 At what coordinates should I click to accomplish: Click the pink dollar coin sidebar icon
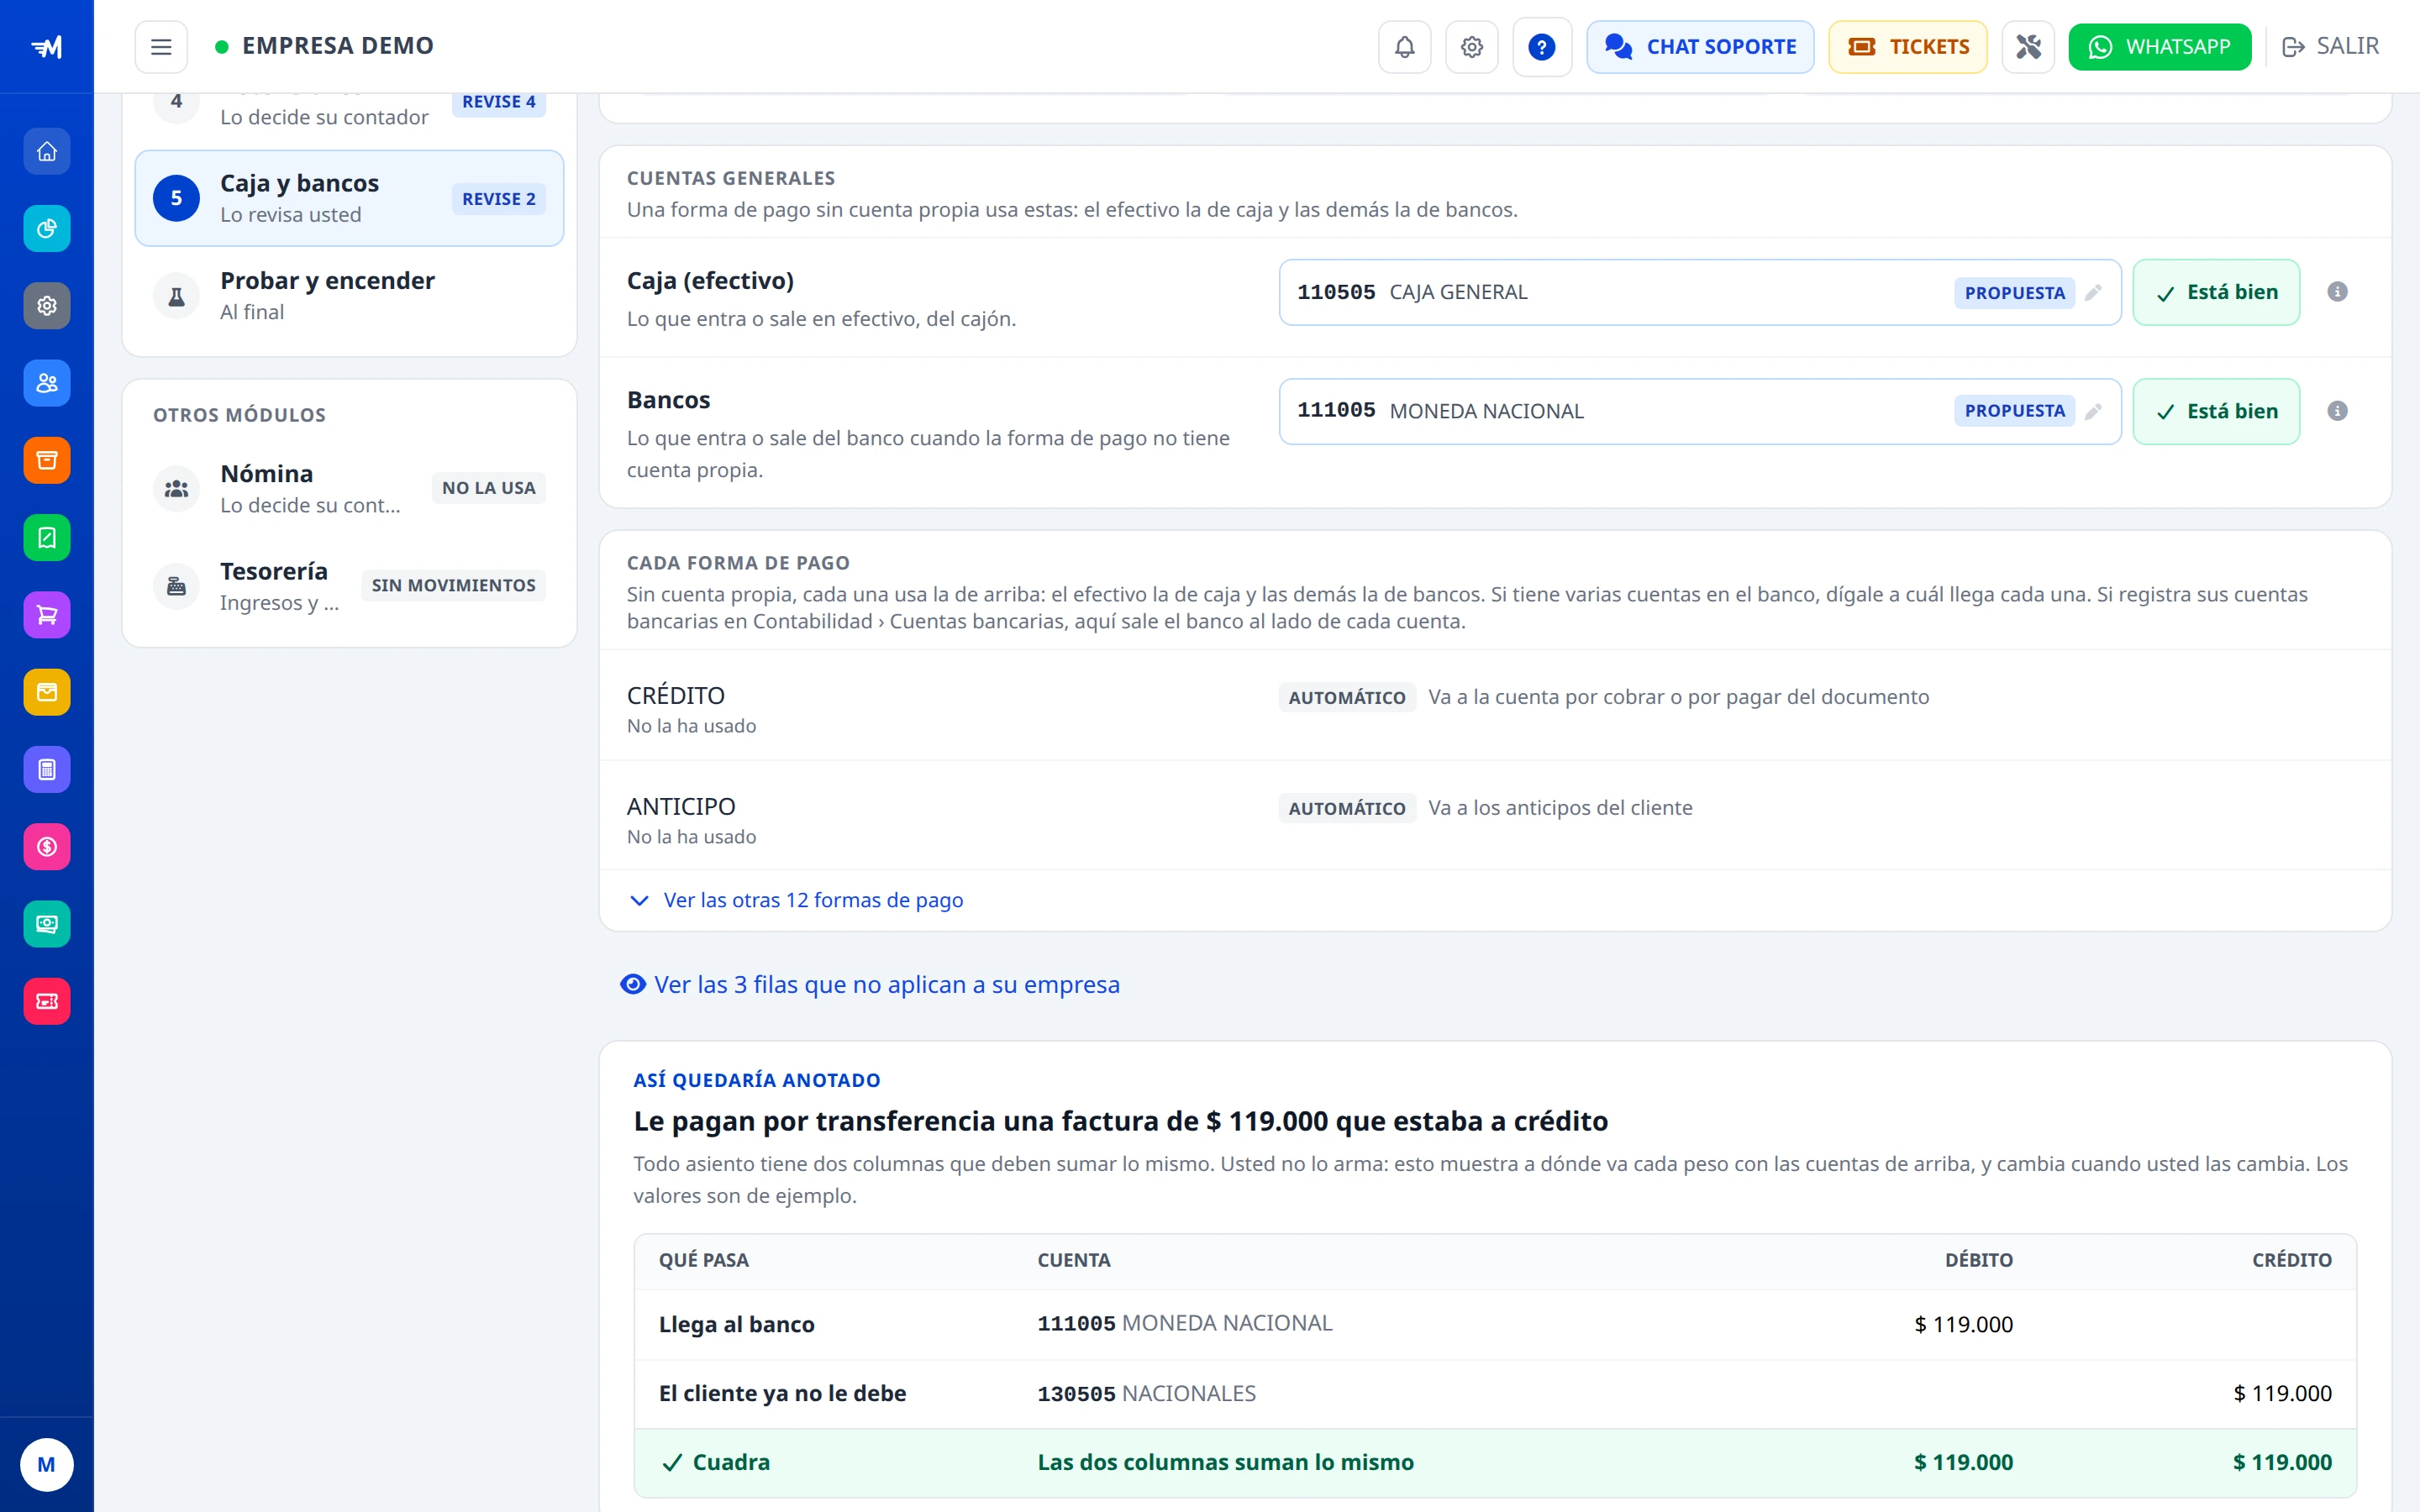(x=47, y=847)
